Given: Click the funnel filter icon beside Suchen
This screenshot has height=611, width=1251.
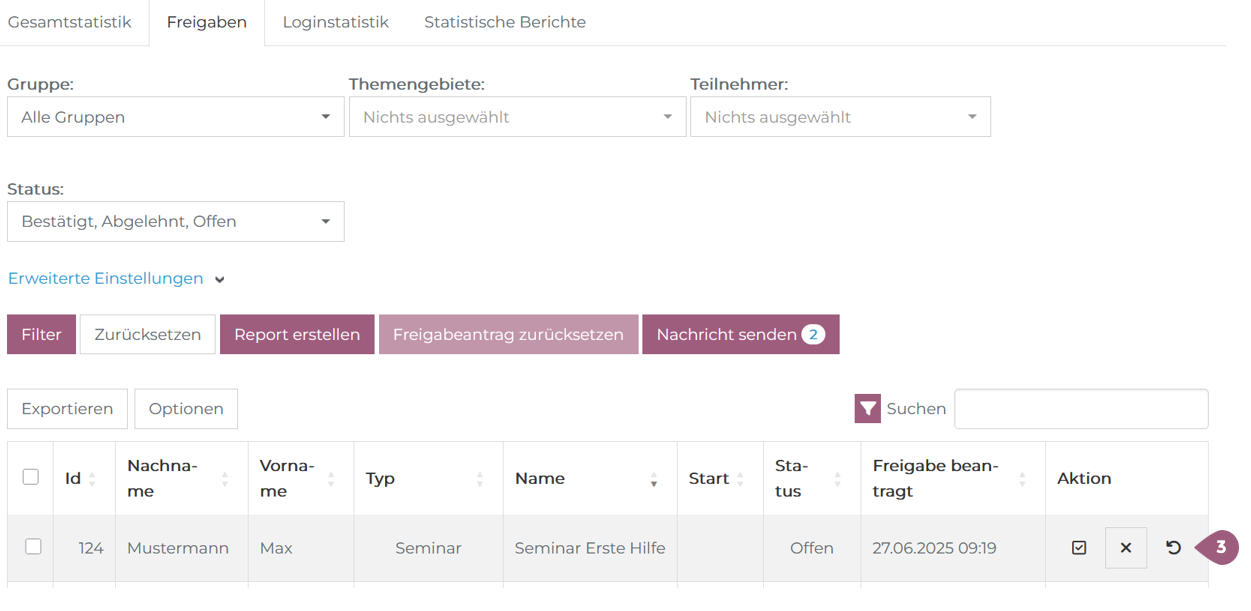Looking at the screenshot, I should [867, 409].
